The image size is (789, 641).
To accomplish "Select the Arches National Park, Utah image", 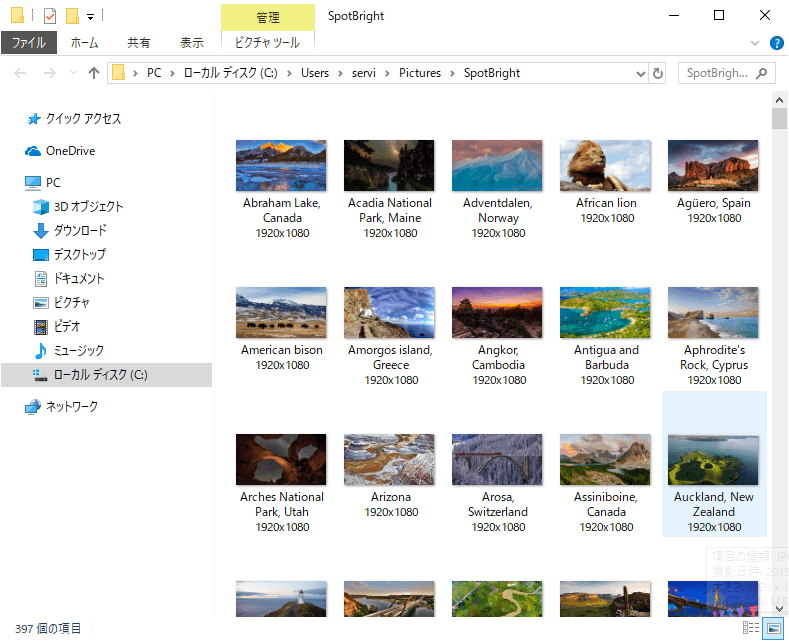I will [x=281, y=459].
